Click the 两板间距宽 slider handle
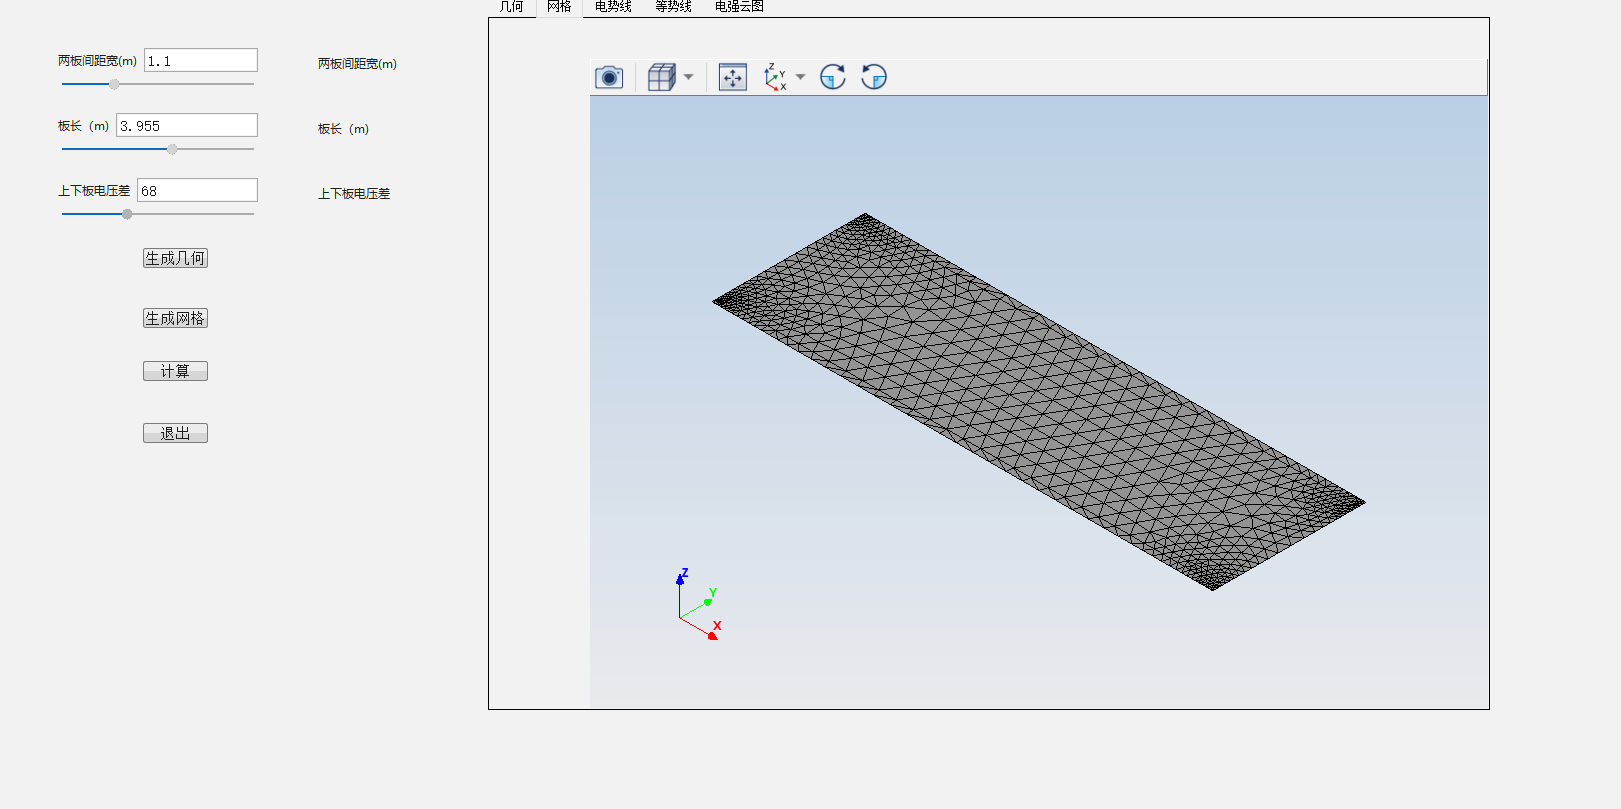Viewport: 1621px width, 809px height. coord(114,84)
